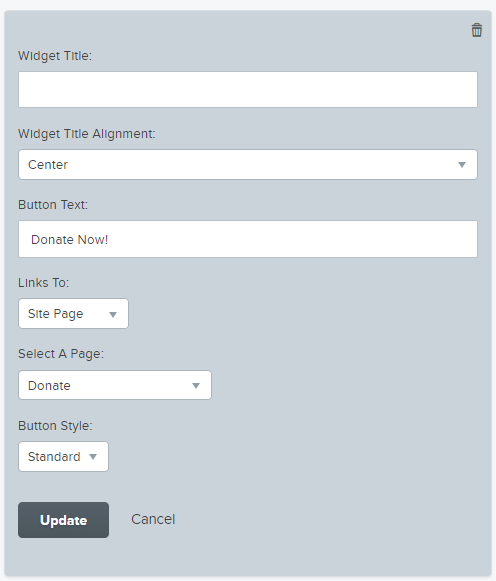Image resolution: width=496 pixels, height=581 pixels.
Task: Click the Widget Title label
Action: (55, 56)
